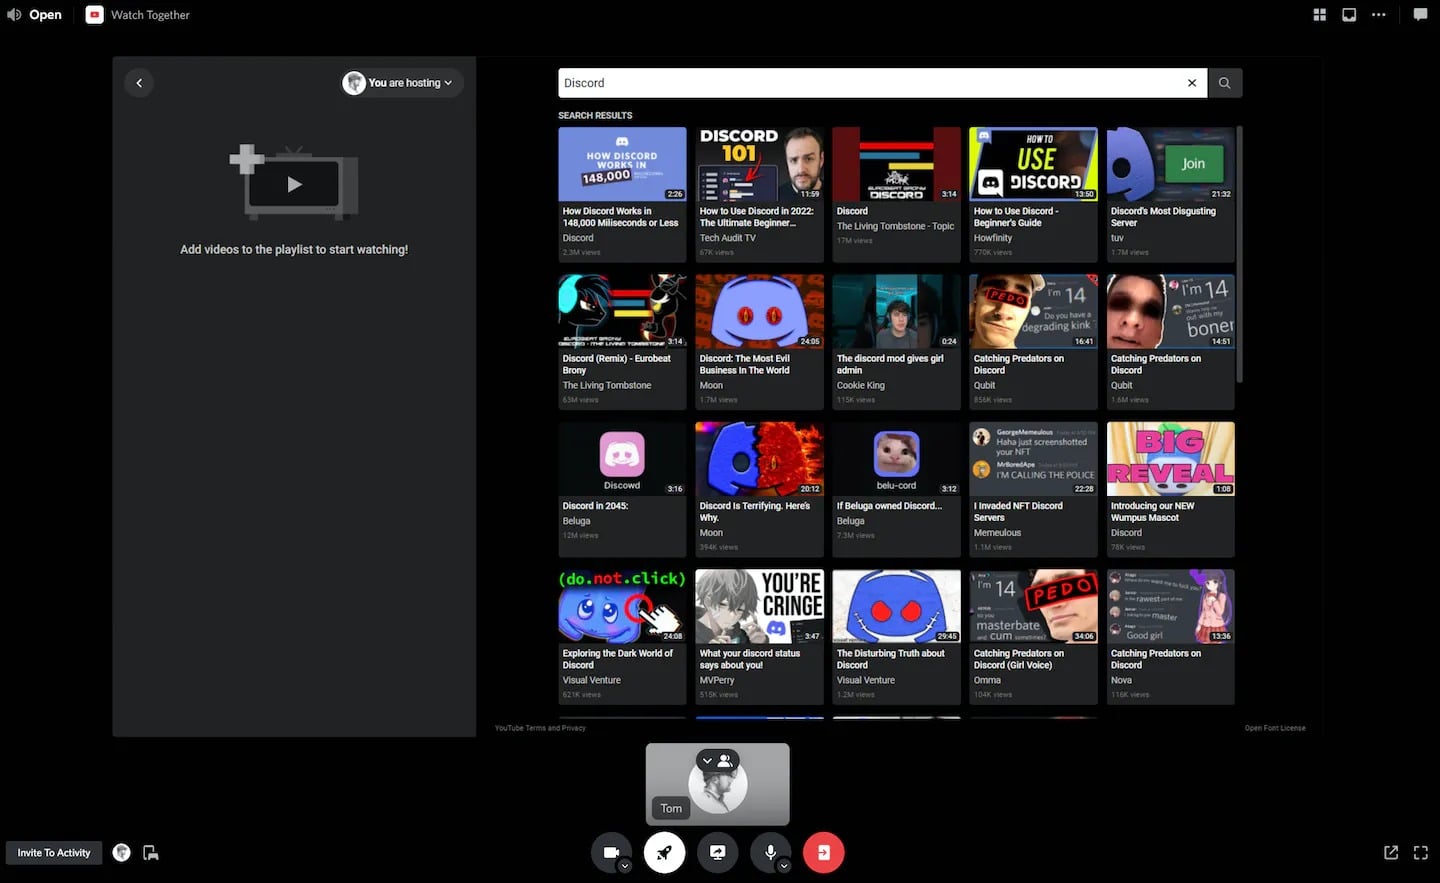Click the red leave call button
This screenshot has height=883, width=1440.
click(823, 852)
